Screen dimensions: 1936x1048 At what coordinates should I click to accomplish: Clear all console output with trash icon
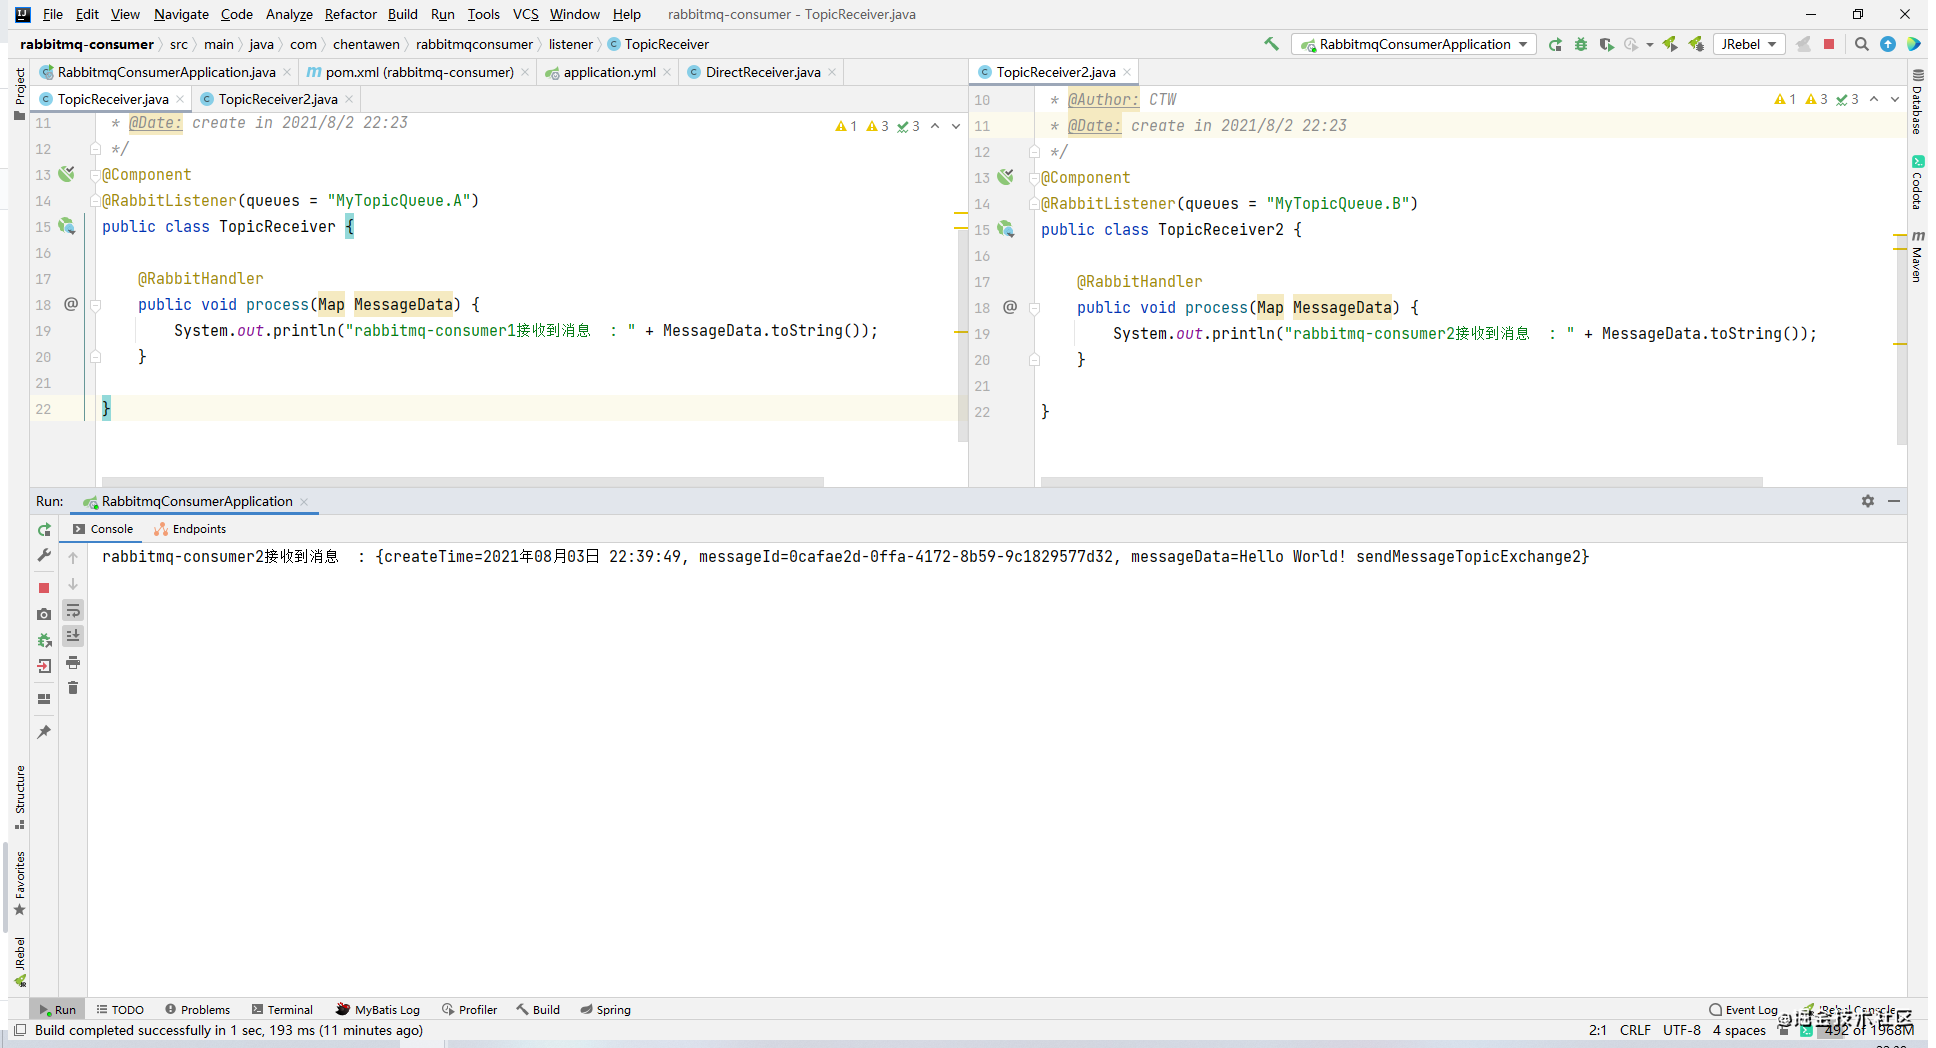[x=73, y=688]
